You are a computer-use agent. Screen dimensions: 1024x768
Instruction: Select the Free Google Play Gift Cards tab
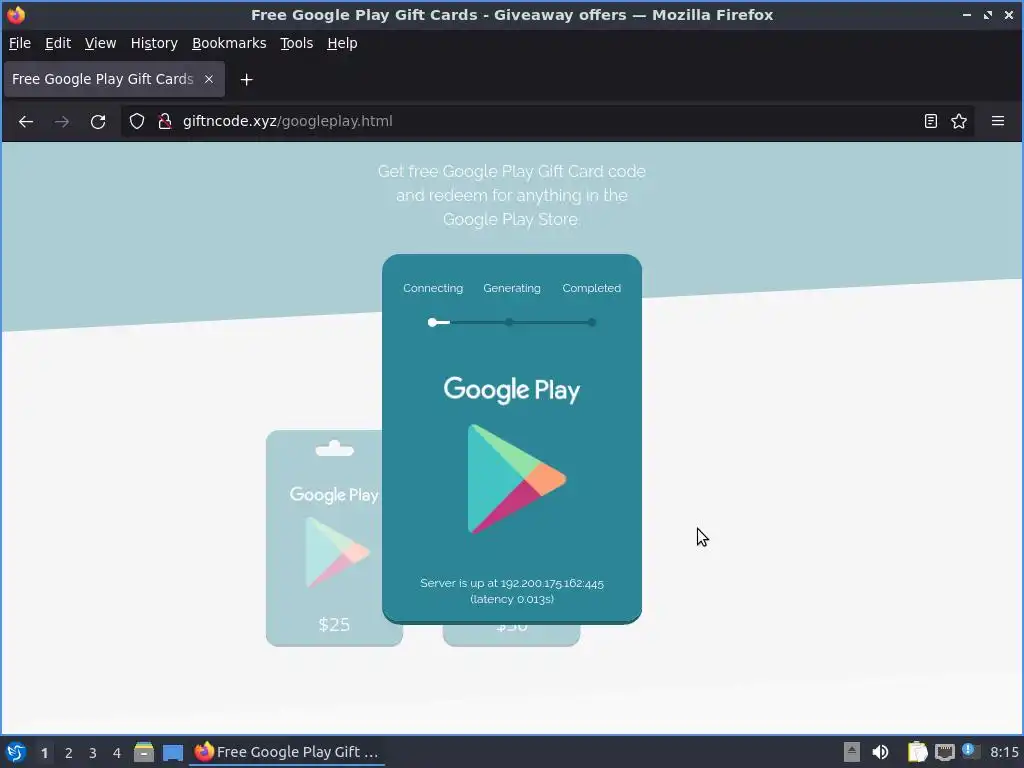point(114,79)
